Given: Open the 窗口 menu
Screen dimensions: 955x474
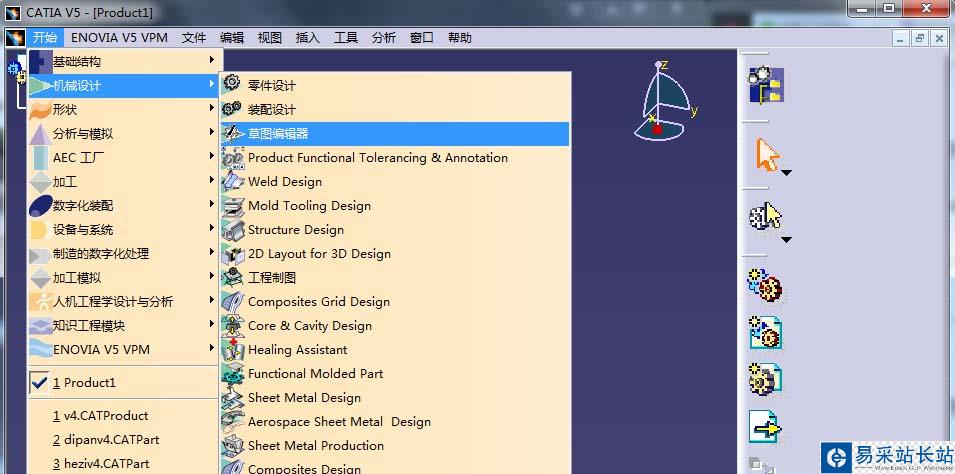Looking at the screenshot, I should coord(421,38).
